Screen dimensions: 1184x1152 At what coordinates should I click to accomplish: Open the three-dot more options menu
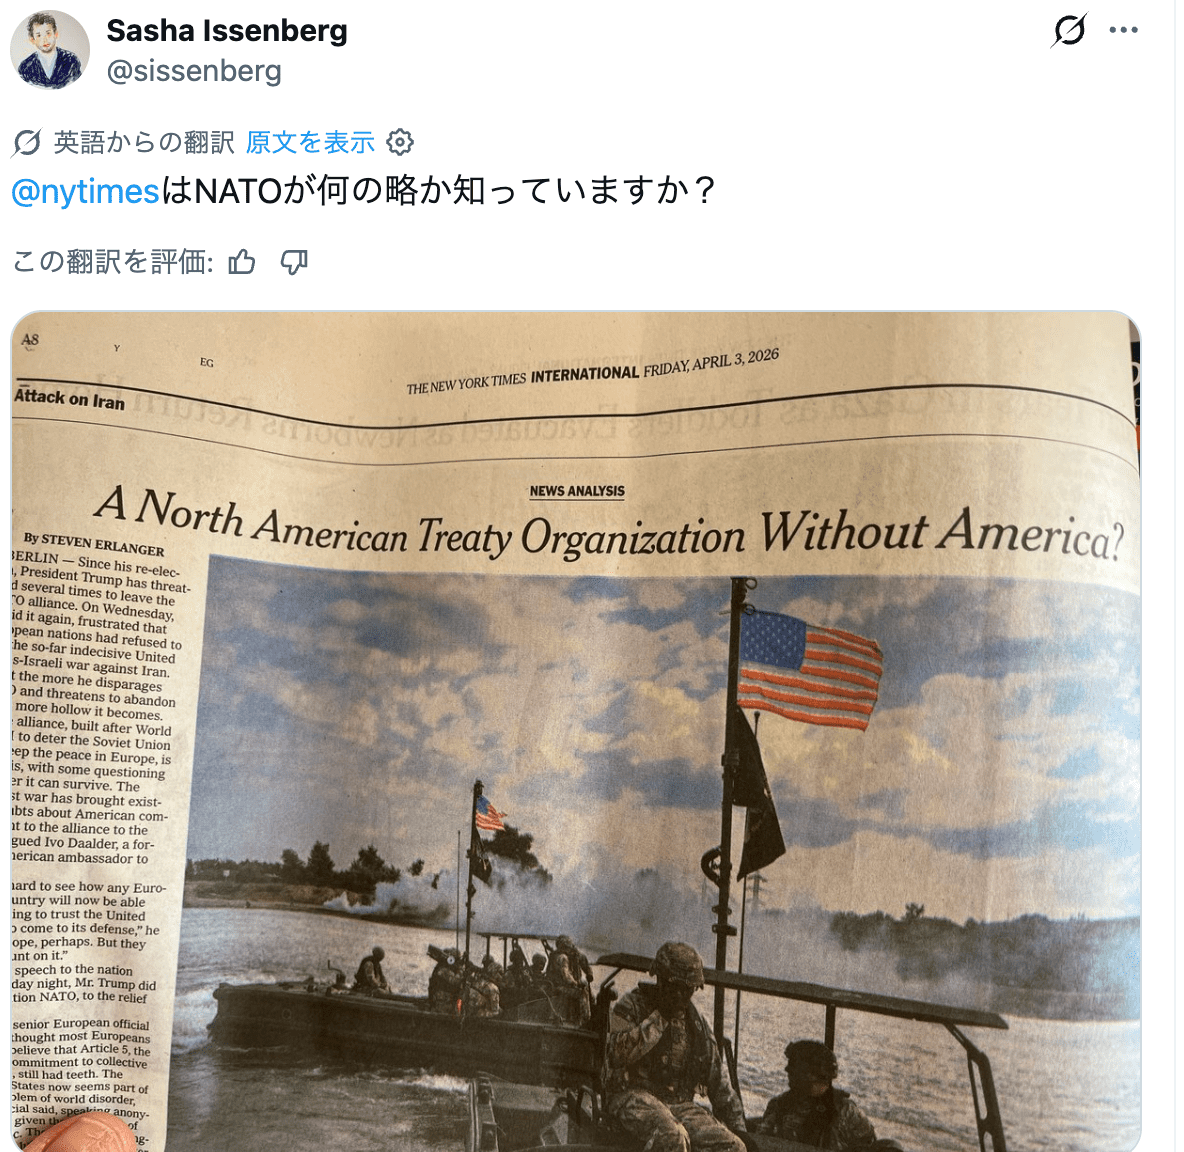[1124, 30]
